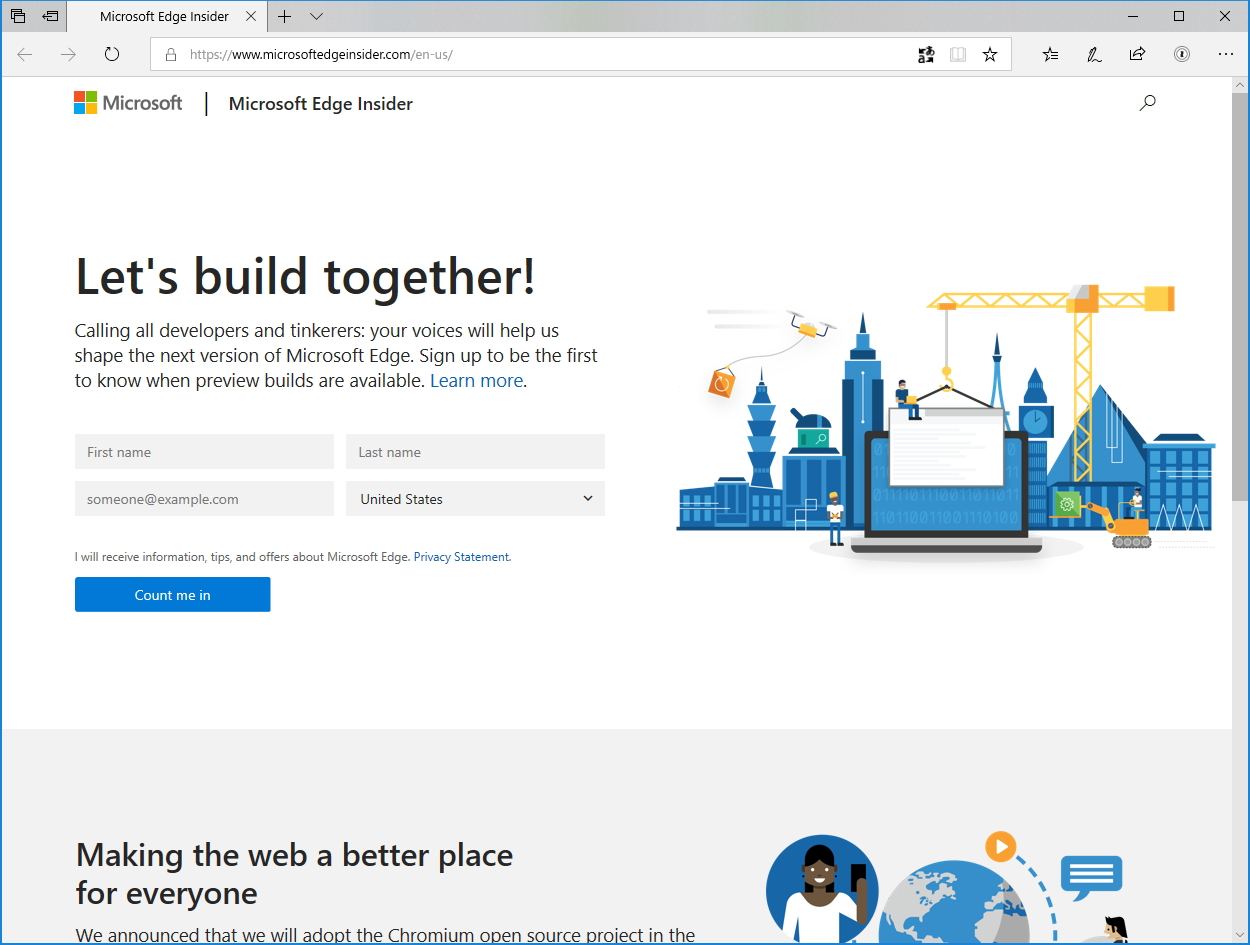Open the Privacy Statement link

[461, 557]
